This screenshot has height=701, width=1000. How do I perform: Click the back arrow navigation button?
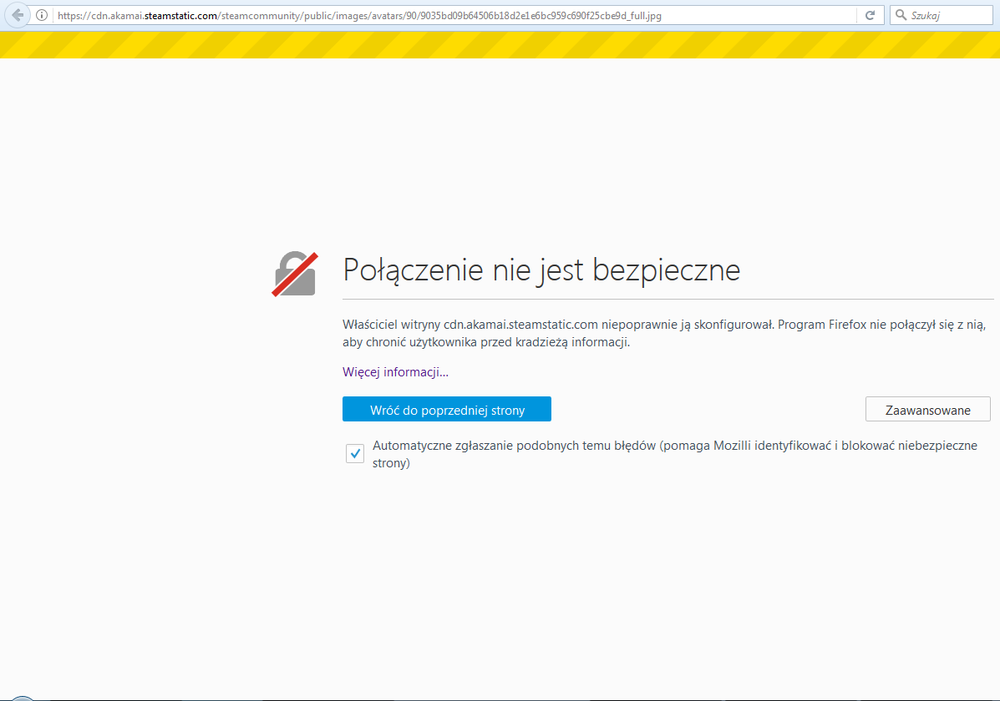pos(17,15)
